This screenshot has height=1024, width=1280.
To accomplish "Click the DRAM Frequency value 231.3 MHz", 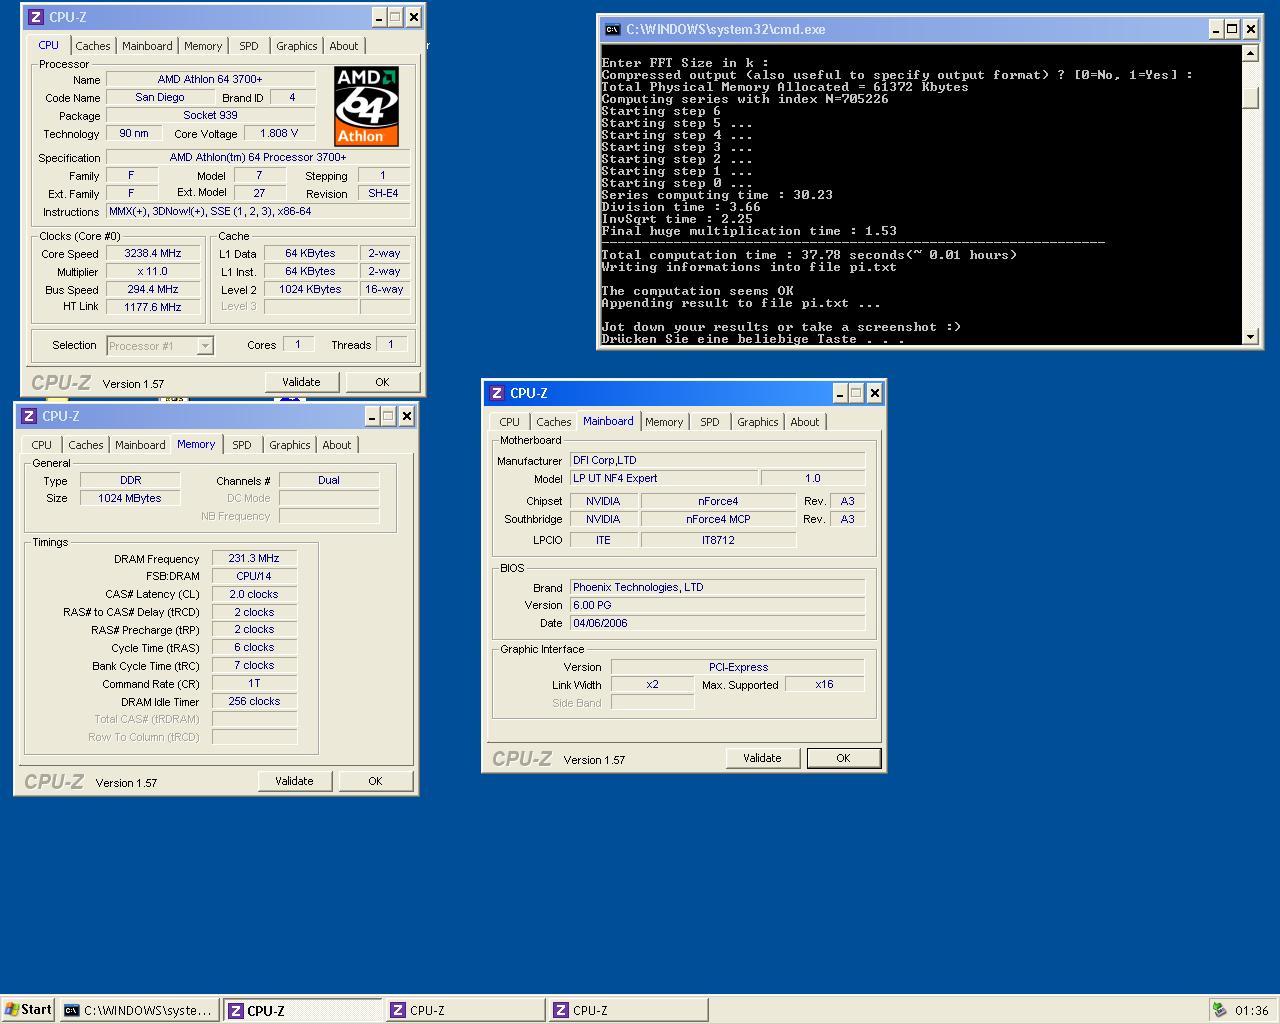I will tap(254, 559).
